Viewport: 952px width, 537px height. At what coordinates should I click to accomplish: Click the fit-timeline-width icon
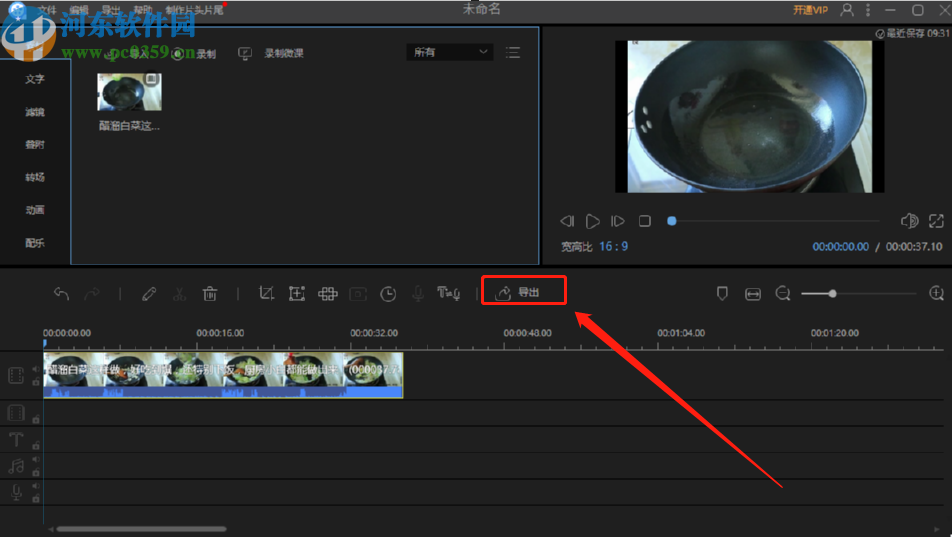click(x=753, y=293)
